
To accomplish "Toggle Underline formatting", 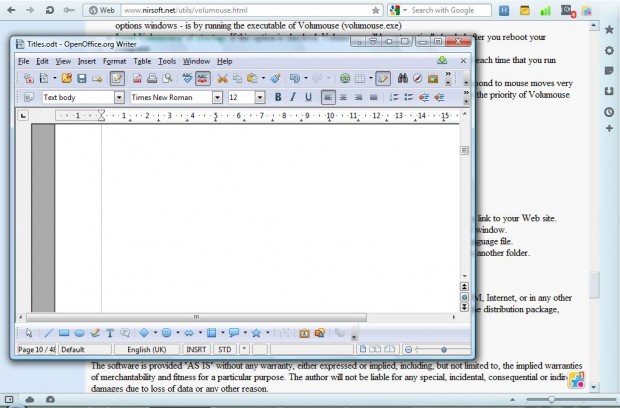I will (308, 97).
